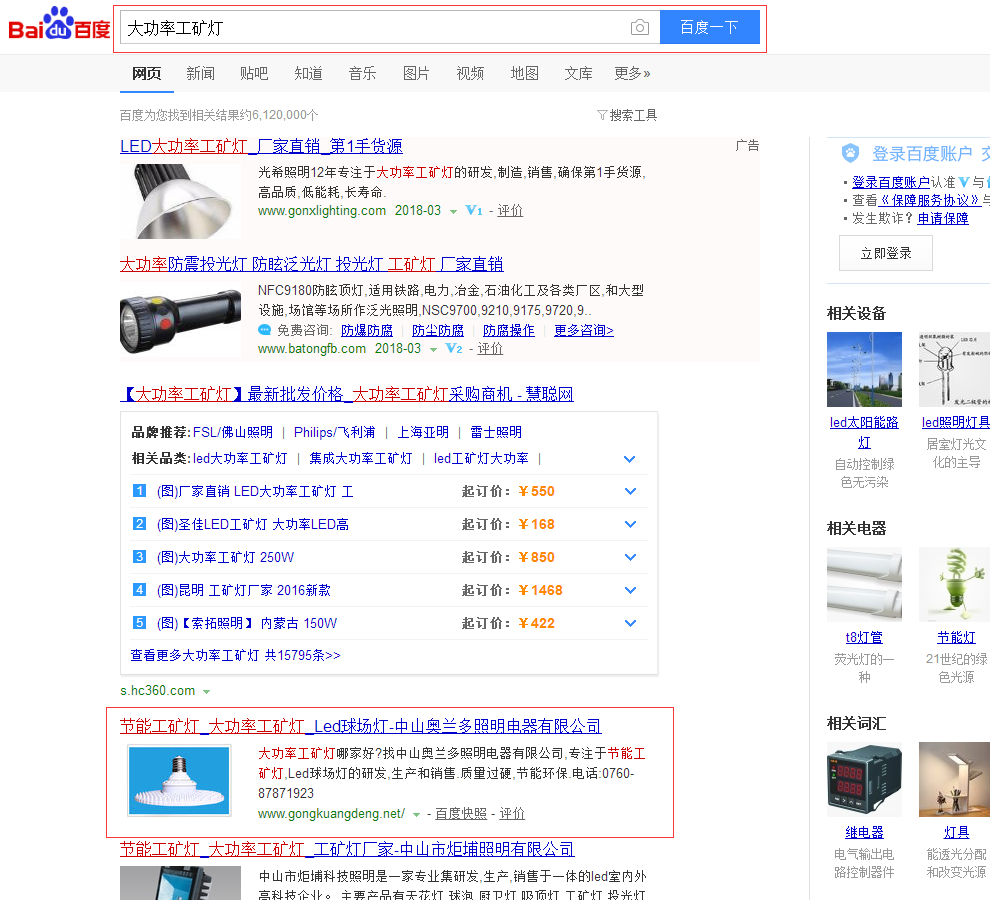Click the 百度一下 search button

(709, 28)
